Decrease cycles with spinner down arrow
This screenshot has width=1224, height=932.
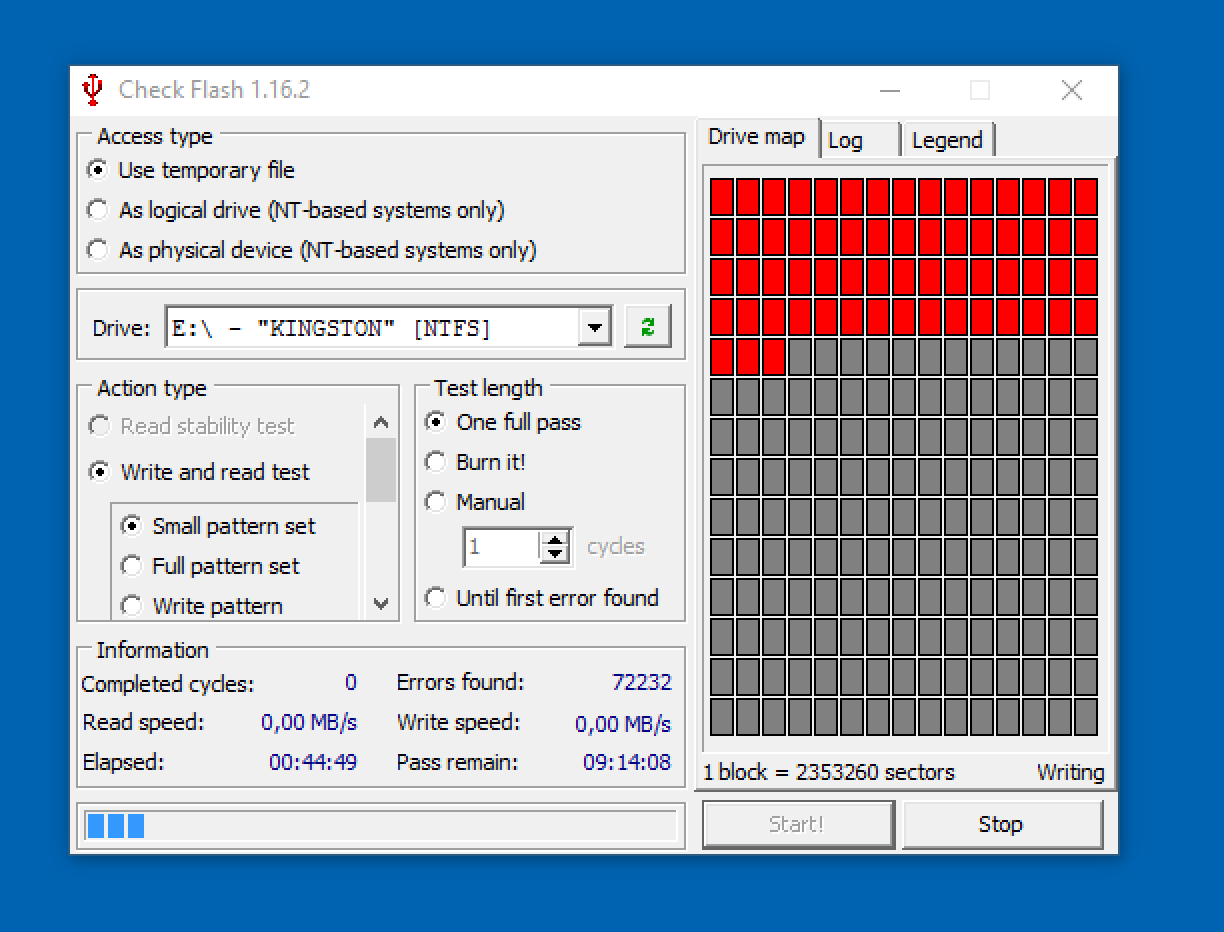click(x=556, y=555)
